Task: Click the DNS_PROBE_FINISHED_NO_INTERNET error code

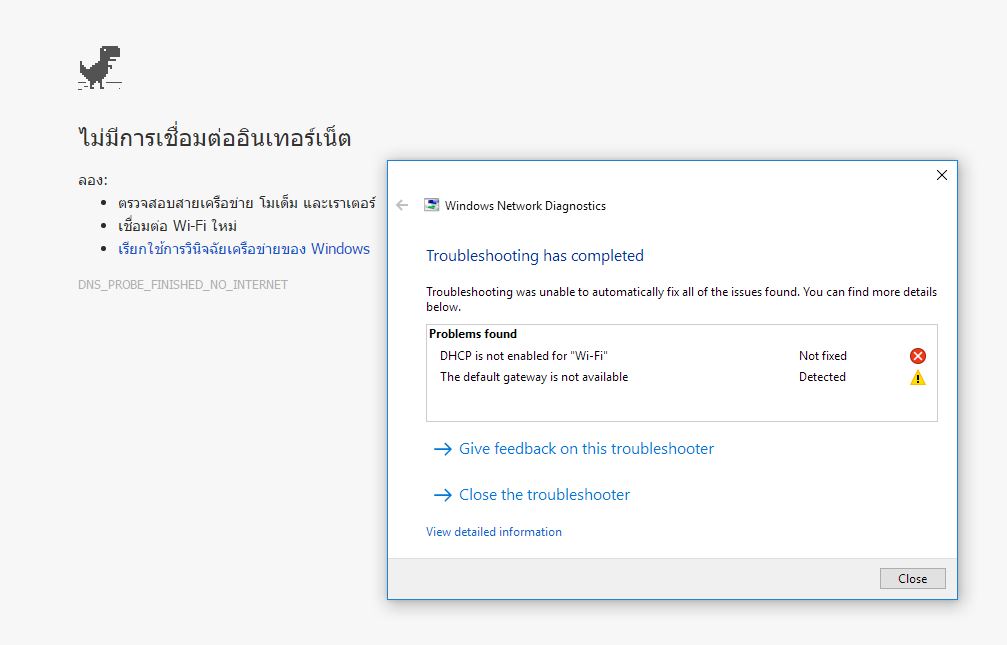Action: [x=183, y=285]
